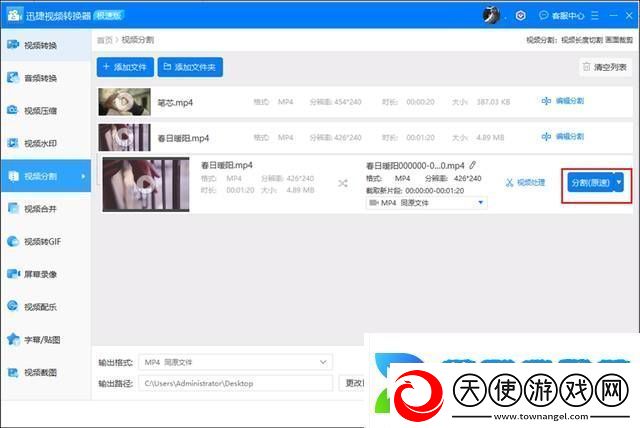Open the hamburger menu in title bar

595,16
